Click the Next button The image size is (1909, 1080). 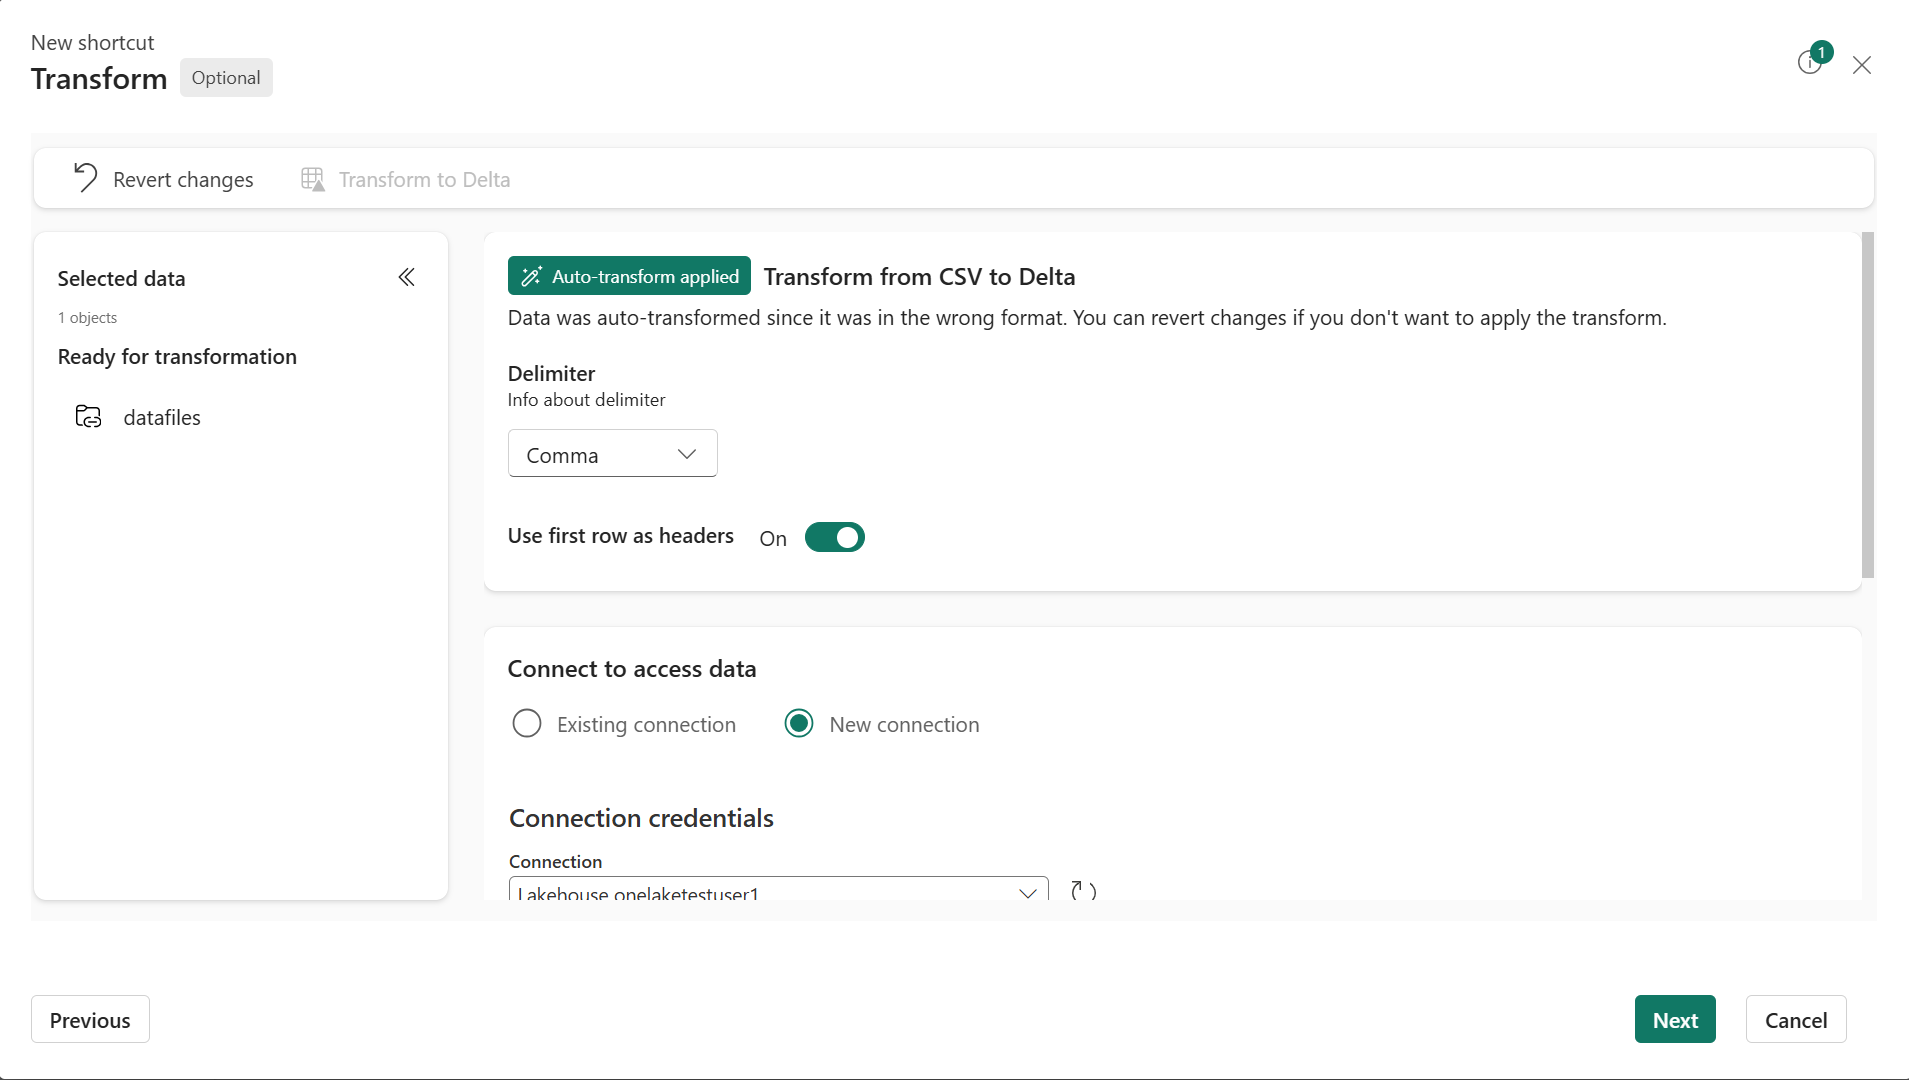[1673, 1019]
